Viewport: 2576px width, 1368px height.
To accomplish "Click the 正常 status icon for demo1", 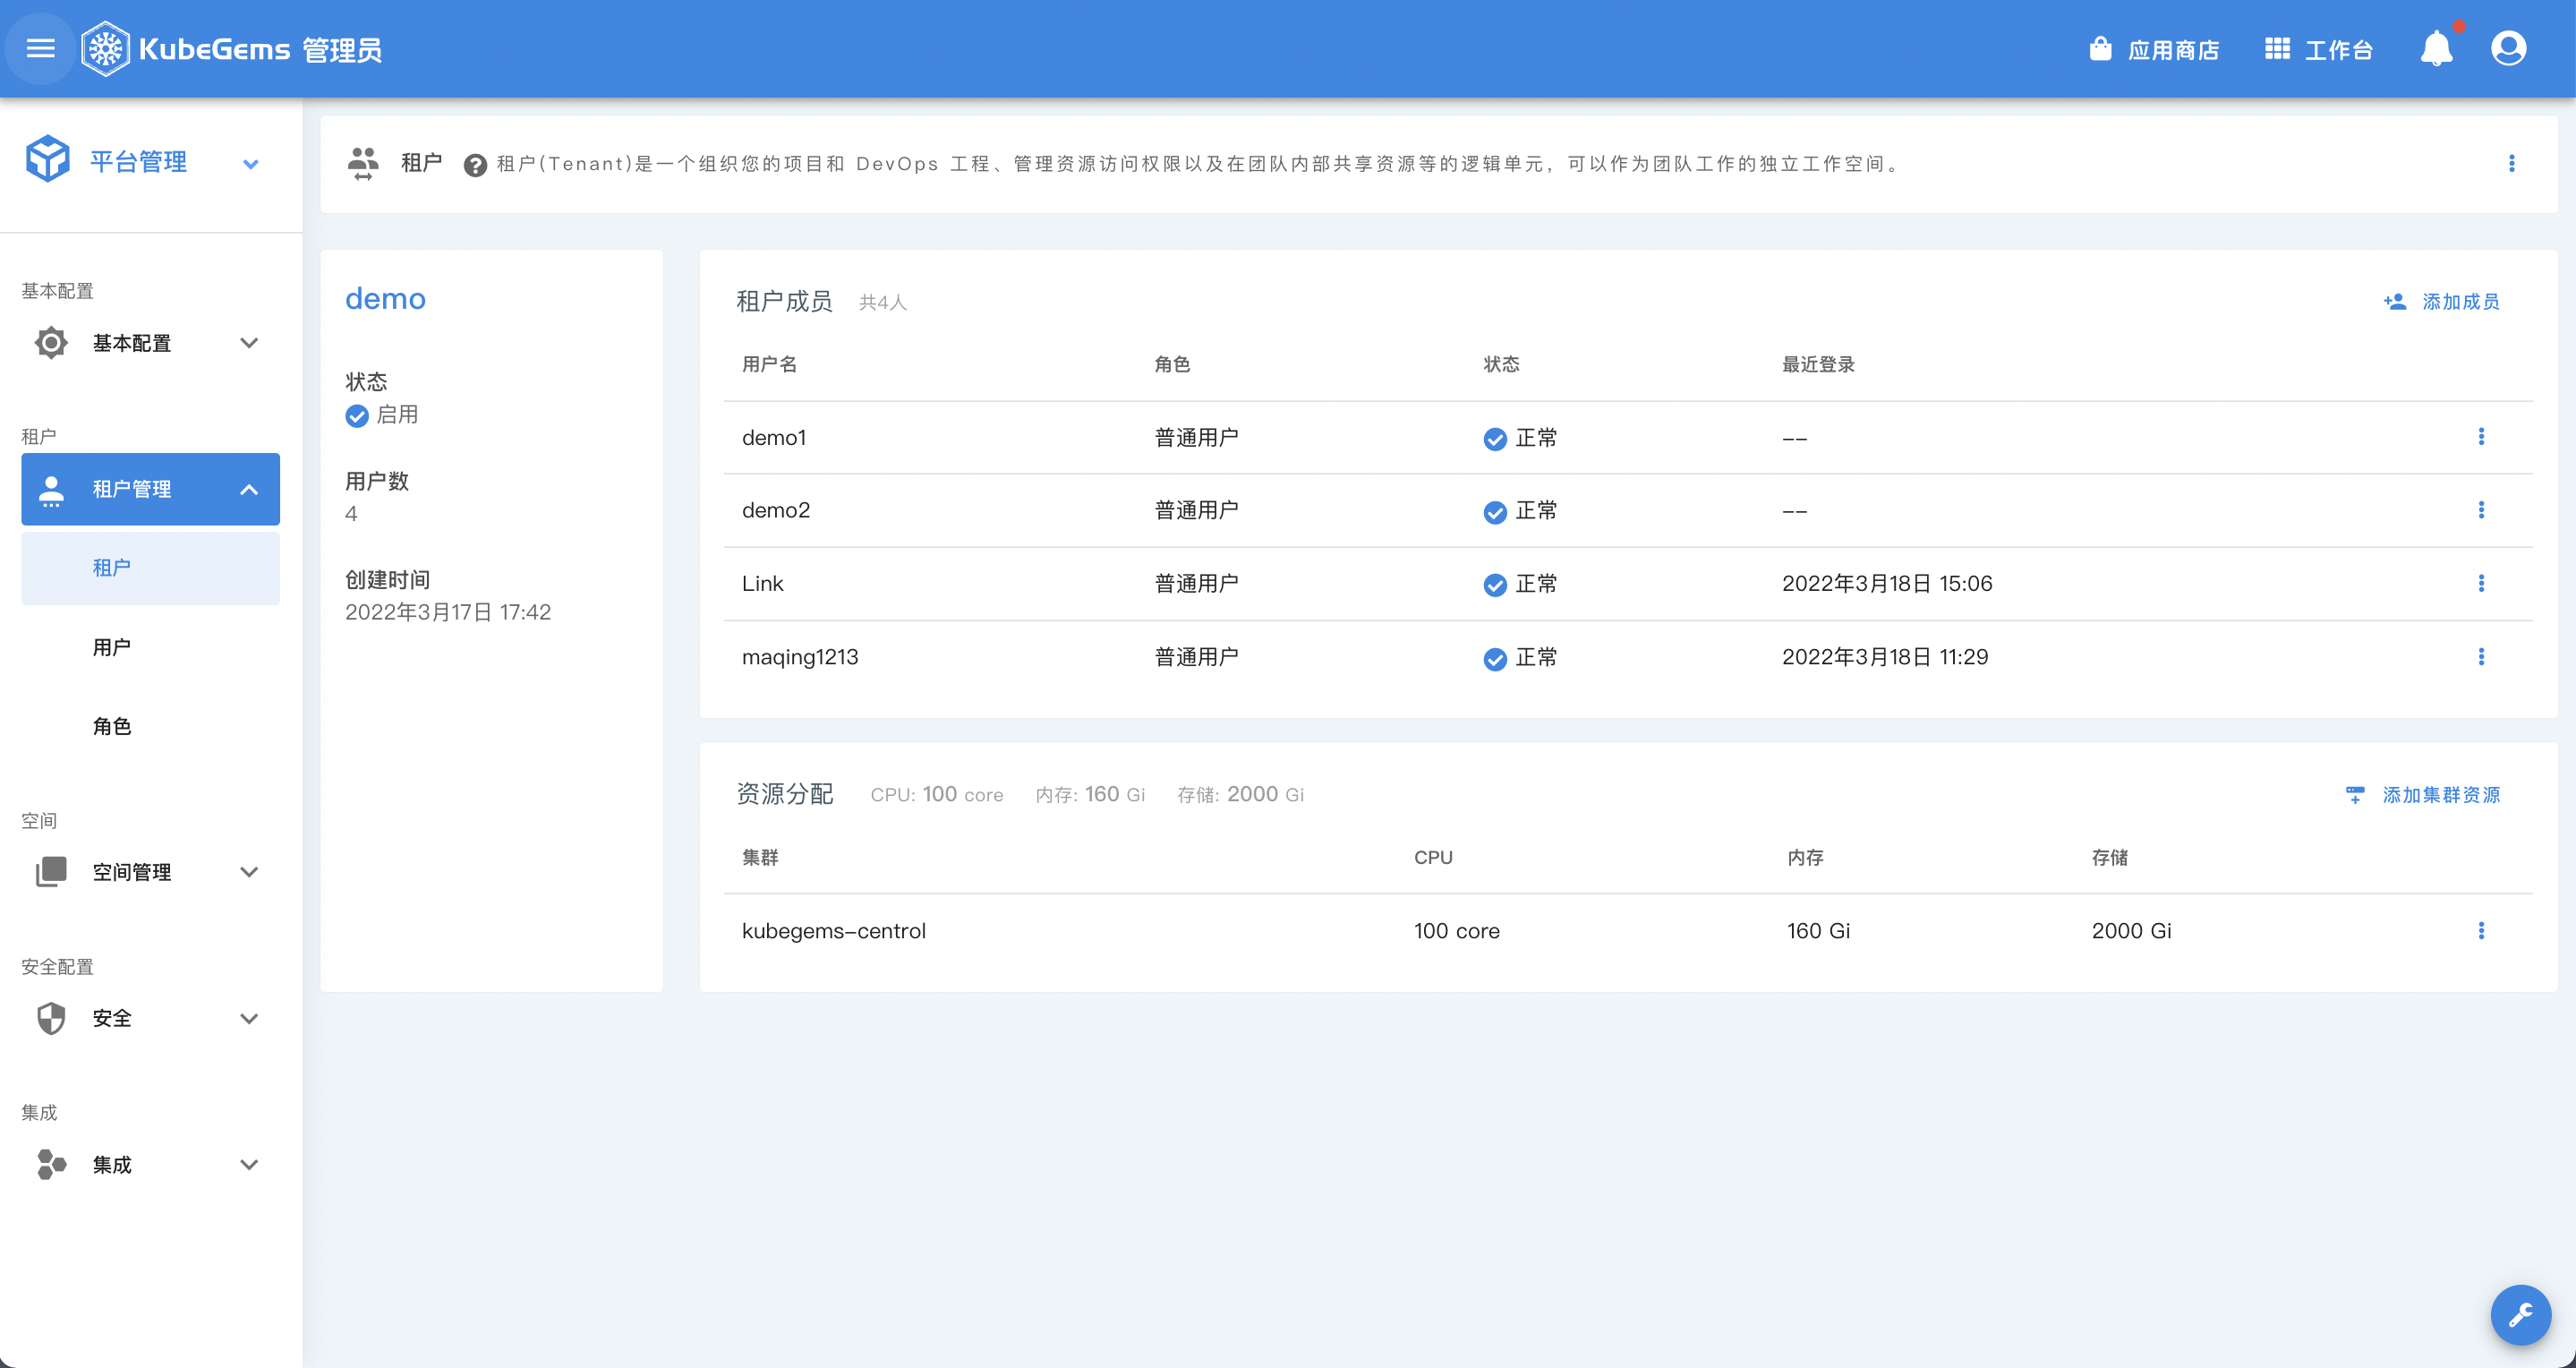I will pyautogui.click(x=1494, y=439).
